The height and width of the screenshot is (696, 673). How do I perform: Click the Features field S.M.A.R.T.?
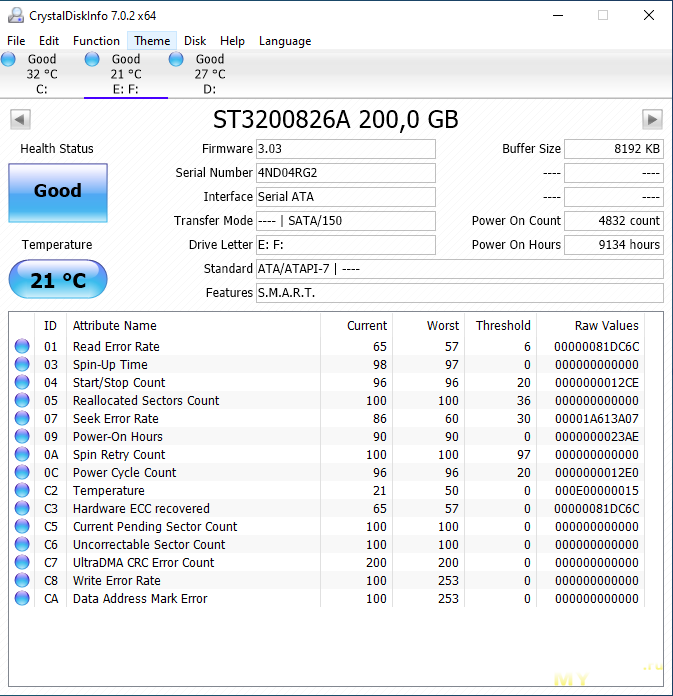[x=460, y=293]
